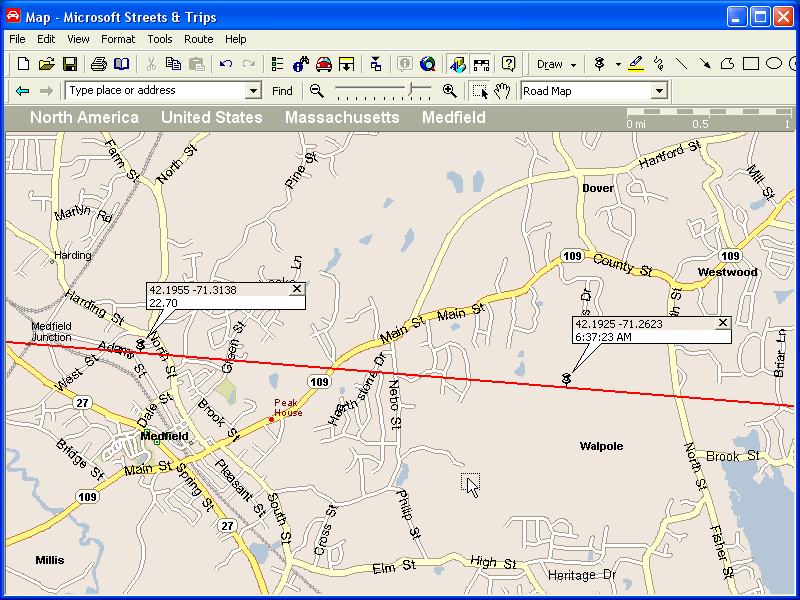Select the straight Line drawing tool
Screen dimensions: 800x600
tap(682, 64)
